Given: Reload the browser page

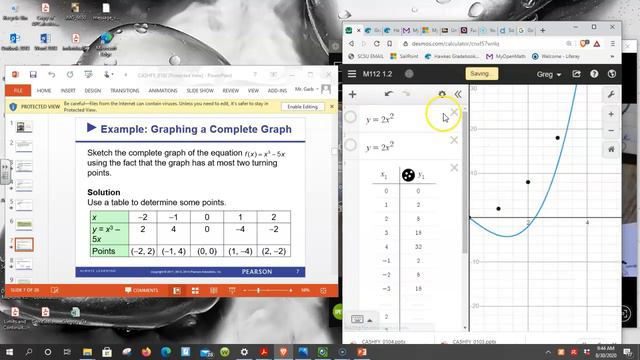Looking at the screenshot, I should [x=377, y=43].
